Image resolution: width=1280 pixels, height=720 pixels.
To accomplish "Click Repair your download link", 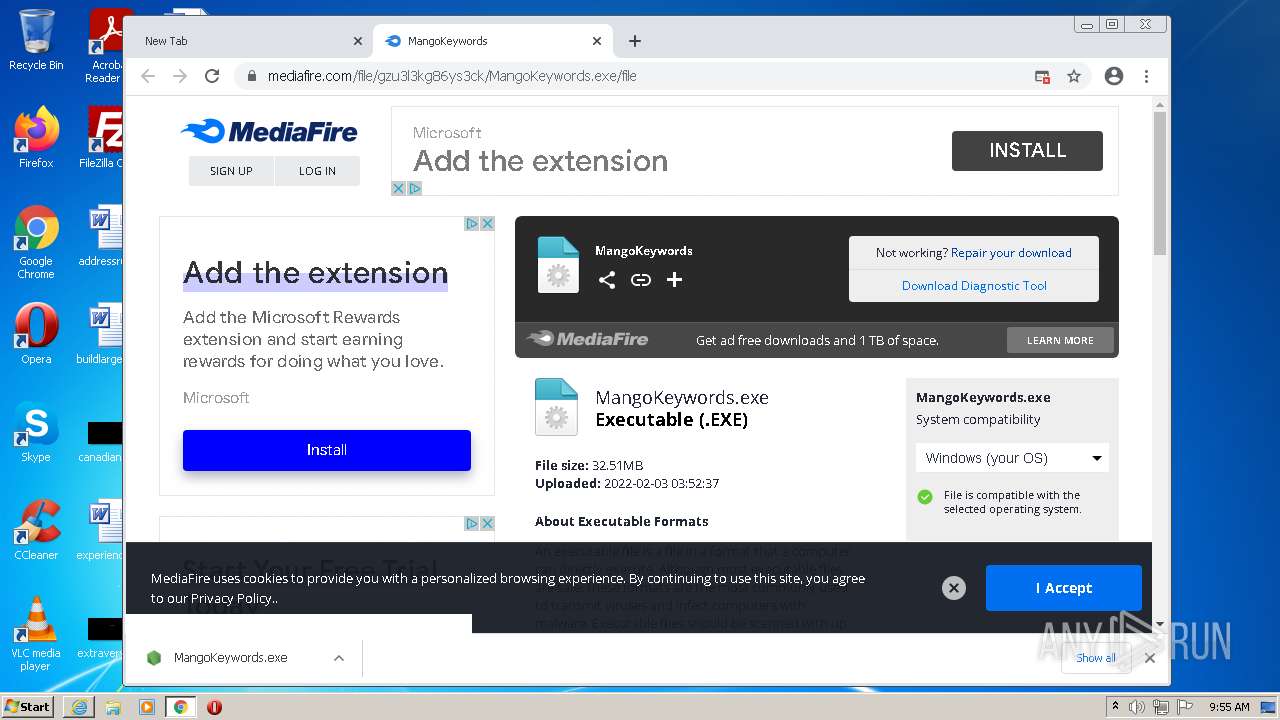I will tap(1011, 253).
